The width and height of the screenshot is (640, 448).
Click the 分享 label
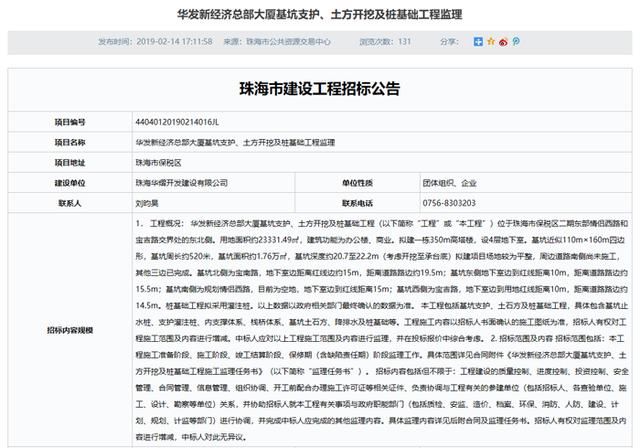click(x=449, y=42)
